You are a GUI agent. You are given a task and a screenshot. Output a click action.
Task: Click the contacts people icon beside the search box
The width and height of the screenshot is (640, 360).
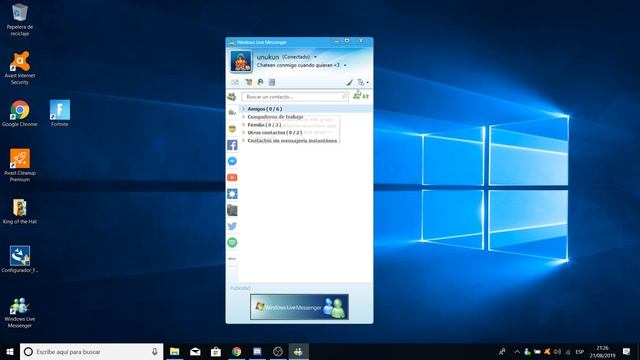(232, 97)
